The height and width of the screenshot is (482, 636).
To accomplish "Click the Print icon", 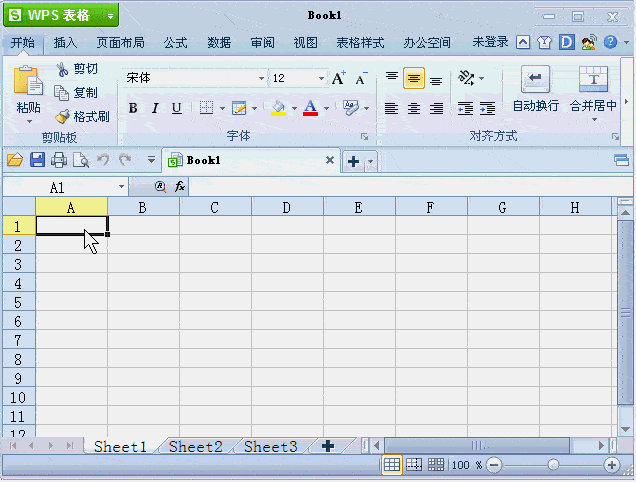I will click(59, 160).
